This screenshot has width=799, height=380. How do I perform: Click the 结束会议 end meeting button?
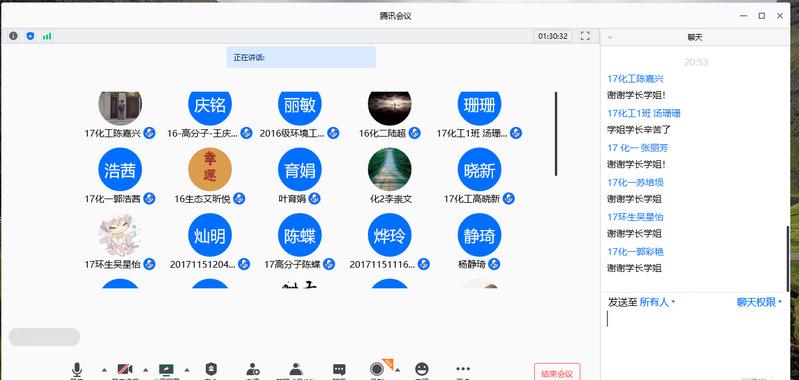(557, 373)
